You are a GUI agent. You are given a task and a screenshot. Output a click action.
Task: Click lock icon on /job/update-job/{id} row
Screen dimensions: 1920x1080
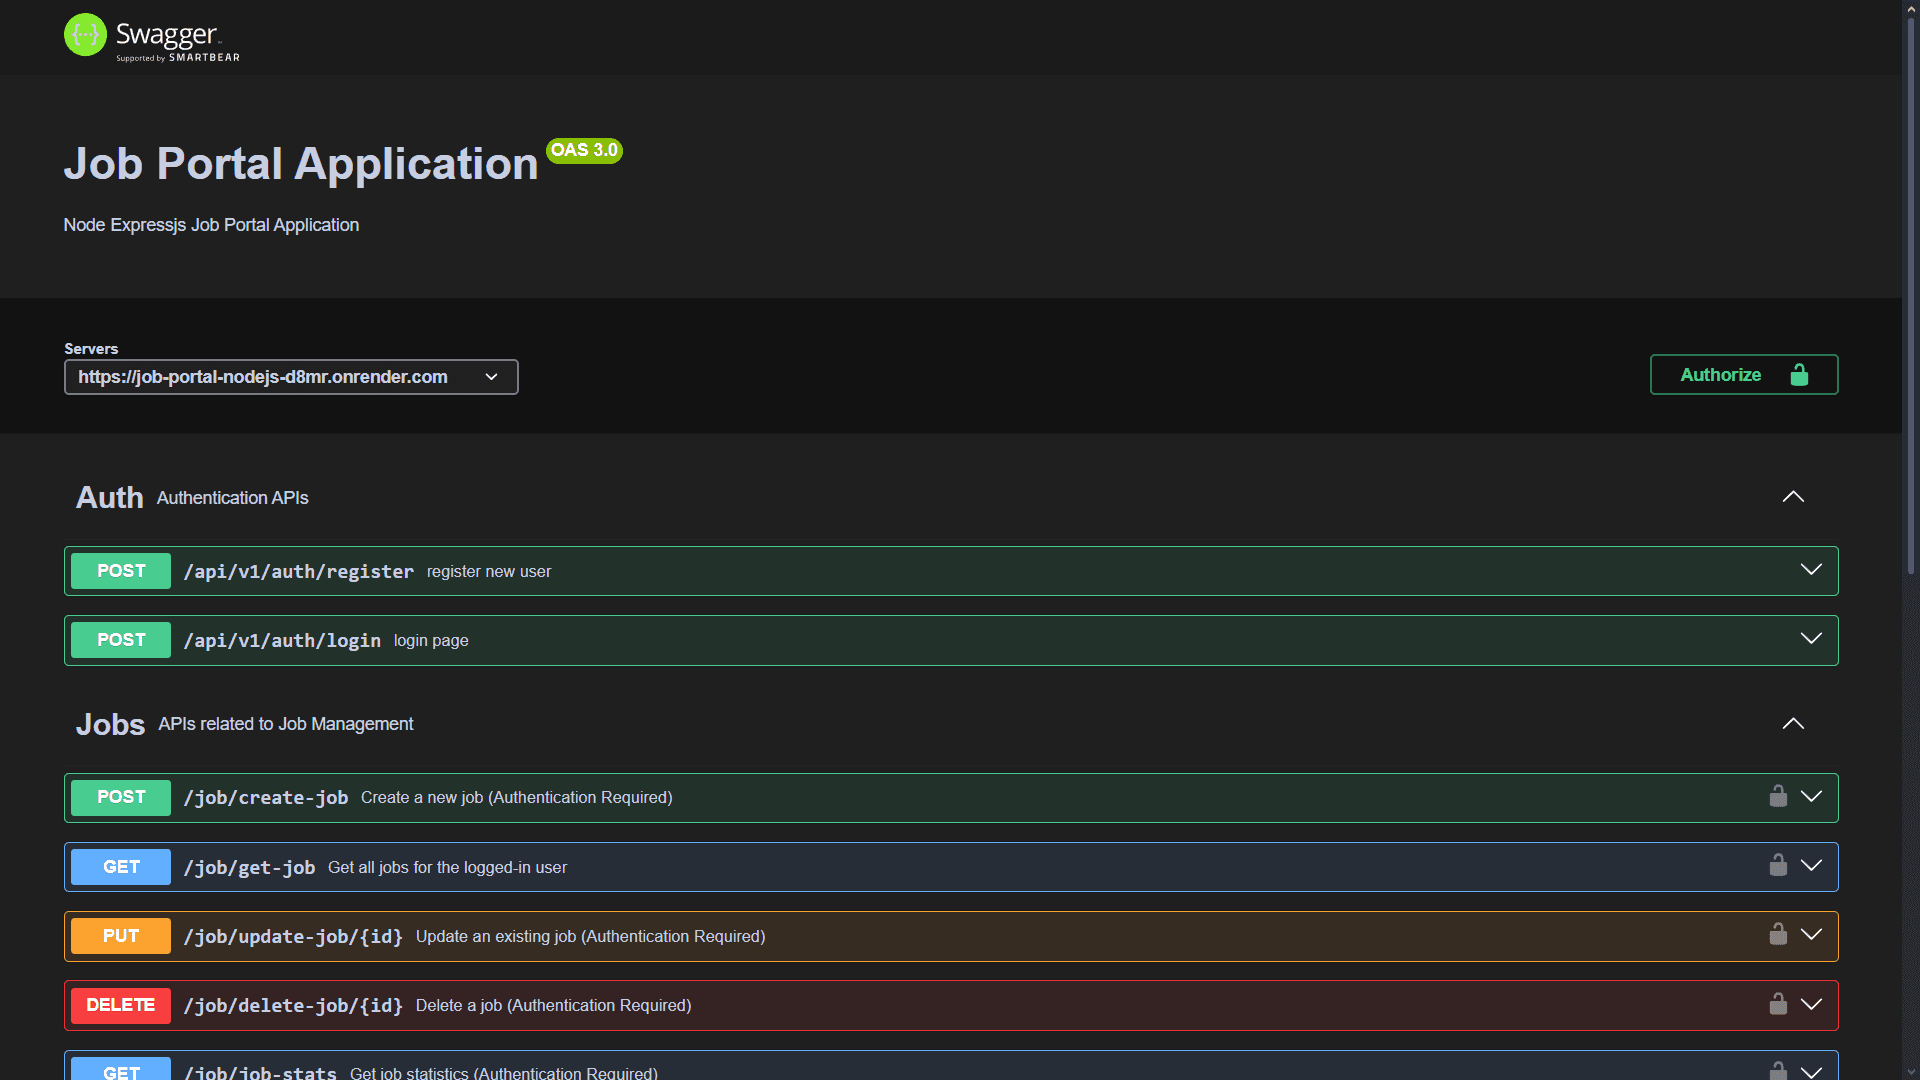1778,934
